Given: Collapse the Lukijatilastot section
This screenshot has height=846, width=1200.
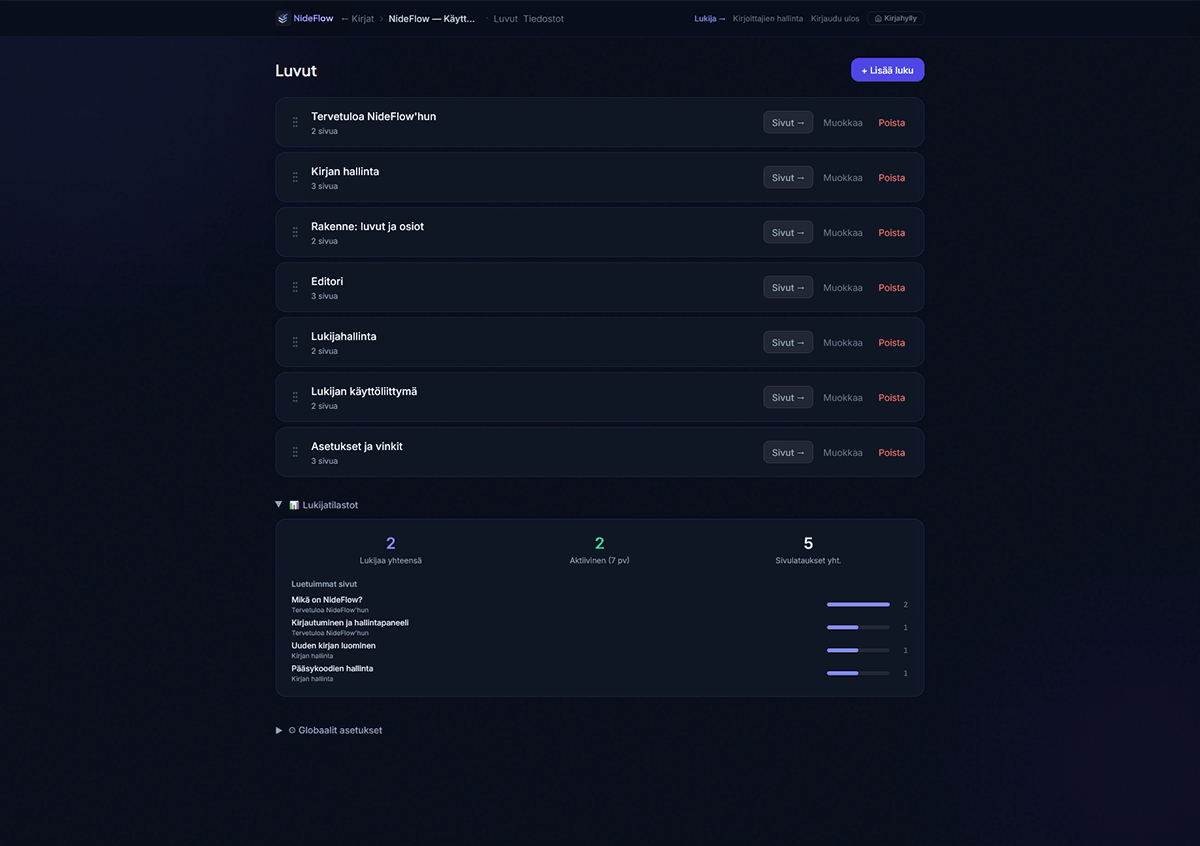Looking at the screenshot, I should [278, 504].
